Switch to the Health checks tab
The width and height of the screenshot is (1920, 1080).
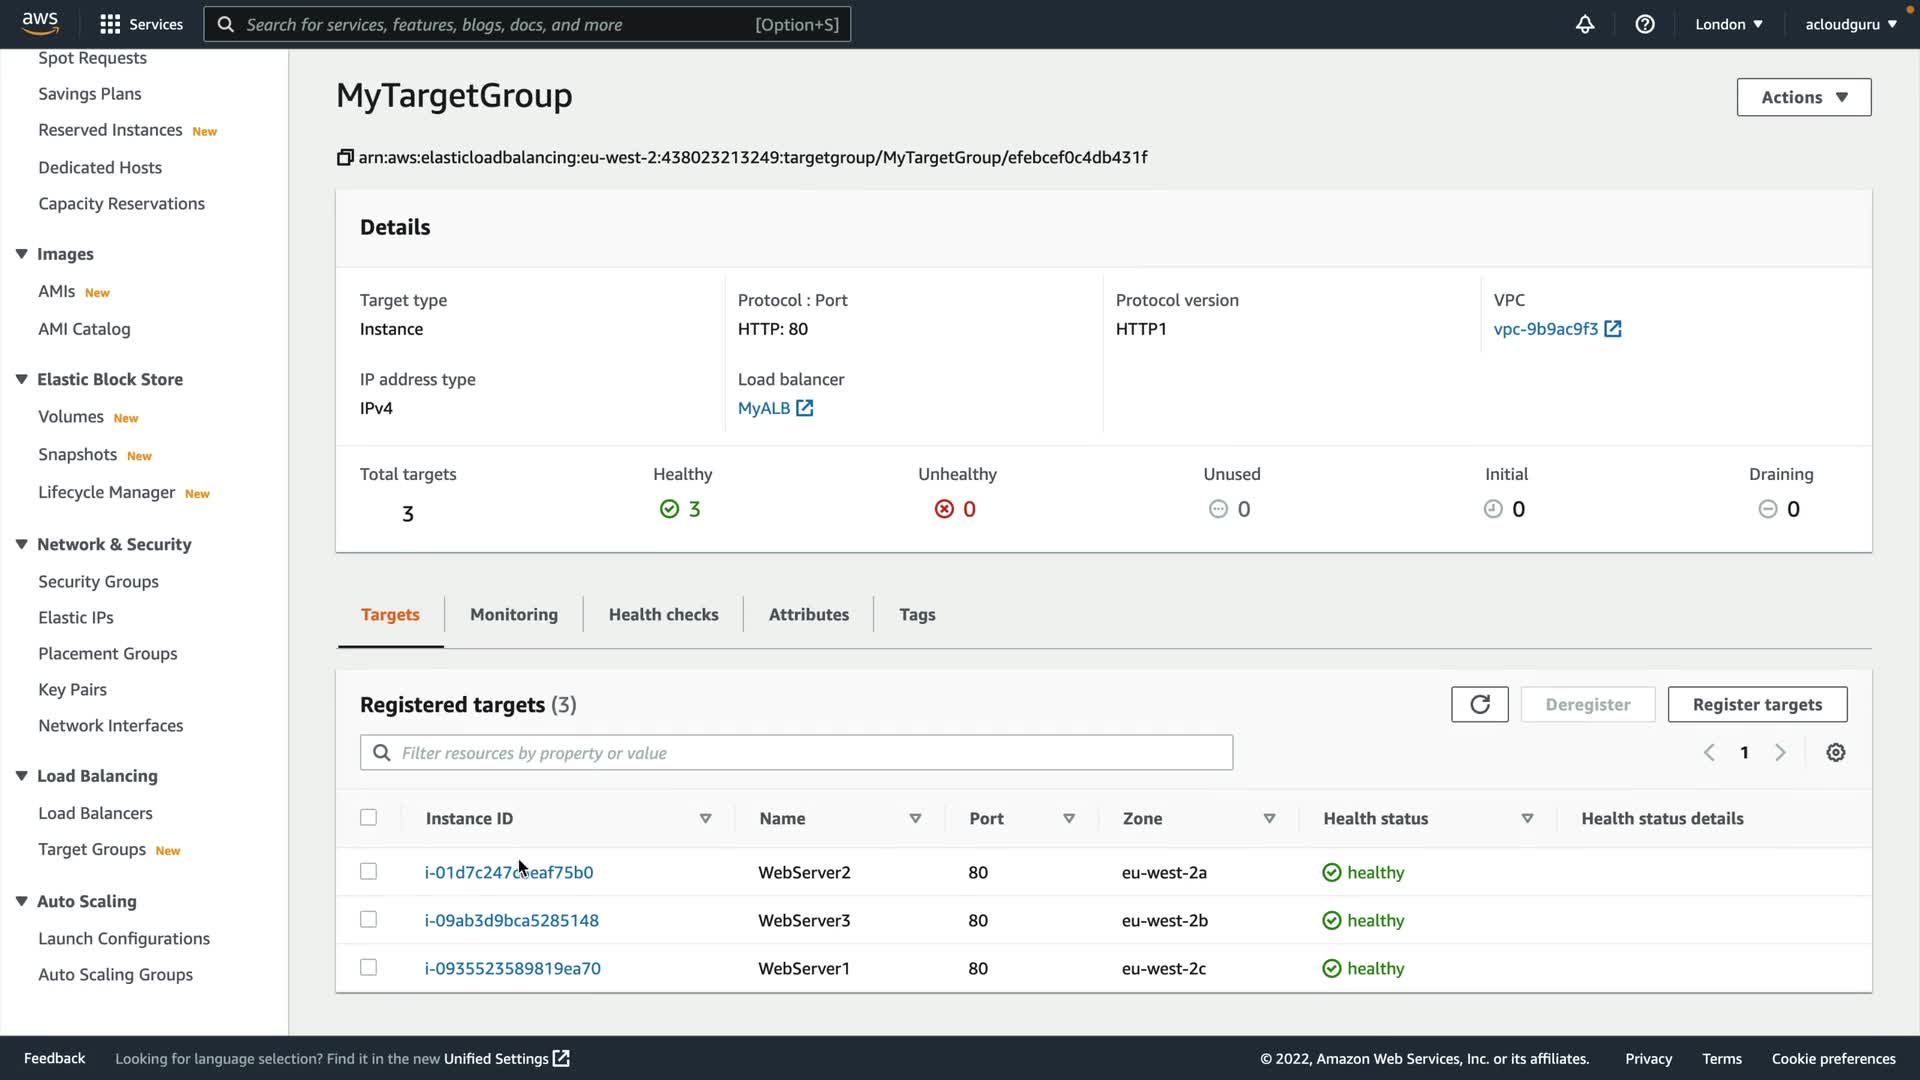pyautogui.click(x=663, y=614)
